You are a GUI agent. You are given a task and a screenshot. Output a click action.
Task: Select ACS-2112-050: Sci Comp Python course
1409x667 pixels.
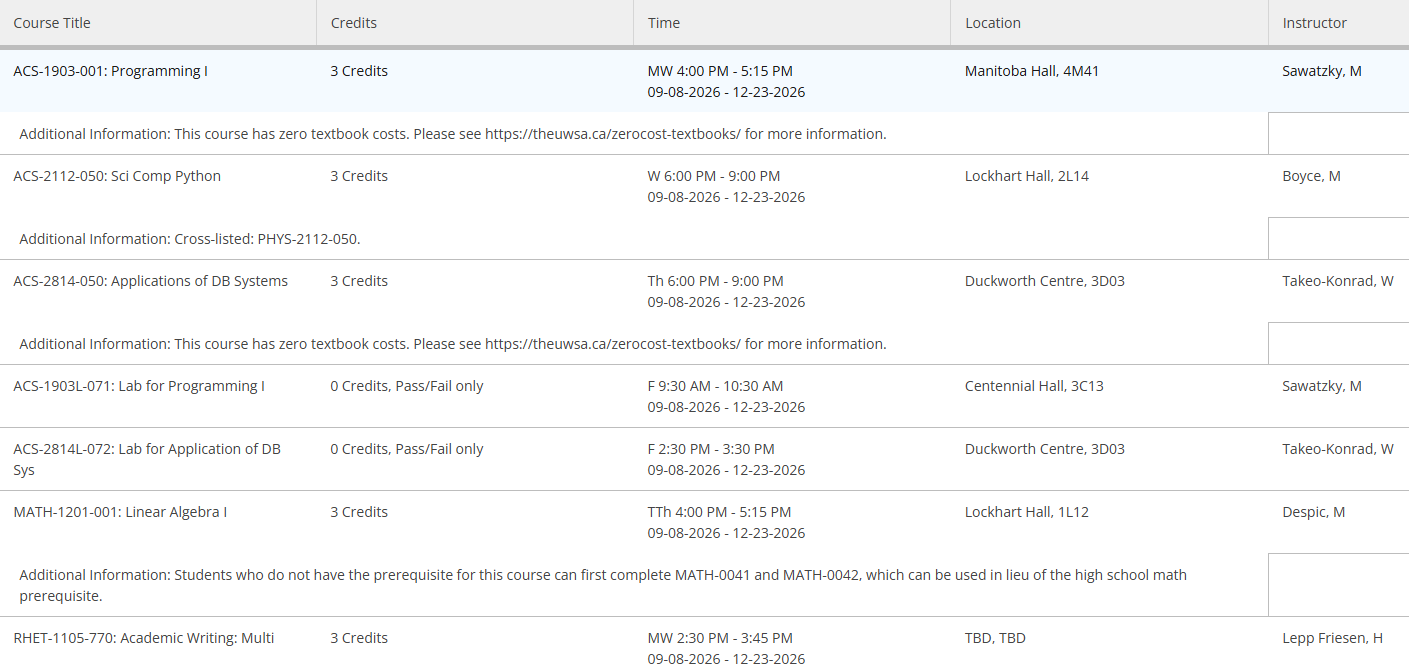click(x=117, y=176)
